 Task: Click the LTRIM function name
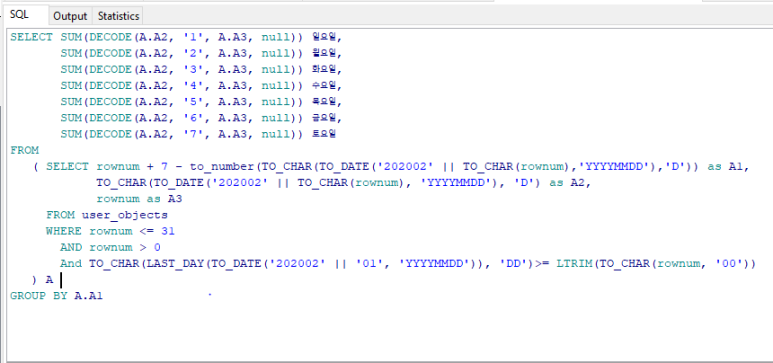pos(574,263)
